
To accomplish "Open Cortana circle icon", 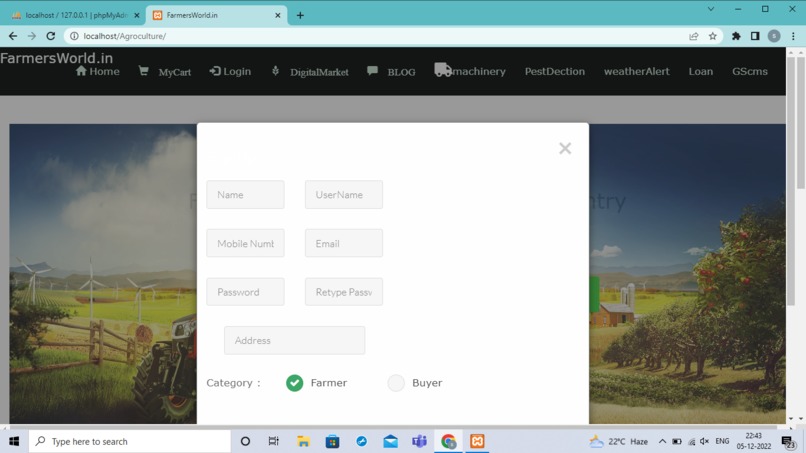I will 245,441.
